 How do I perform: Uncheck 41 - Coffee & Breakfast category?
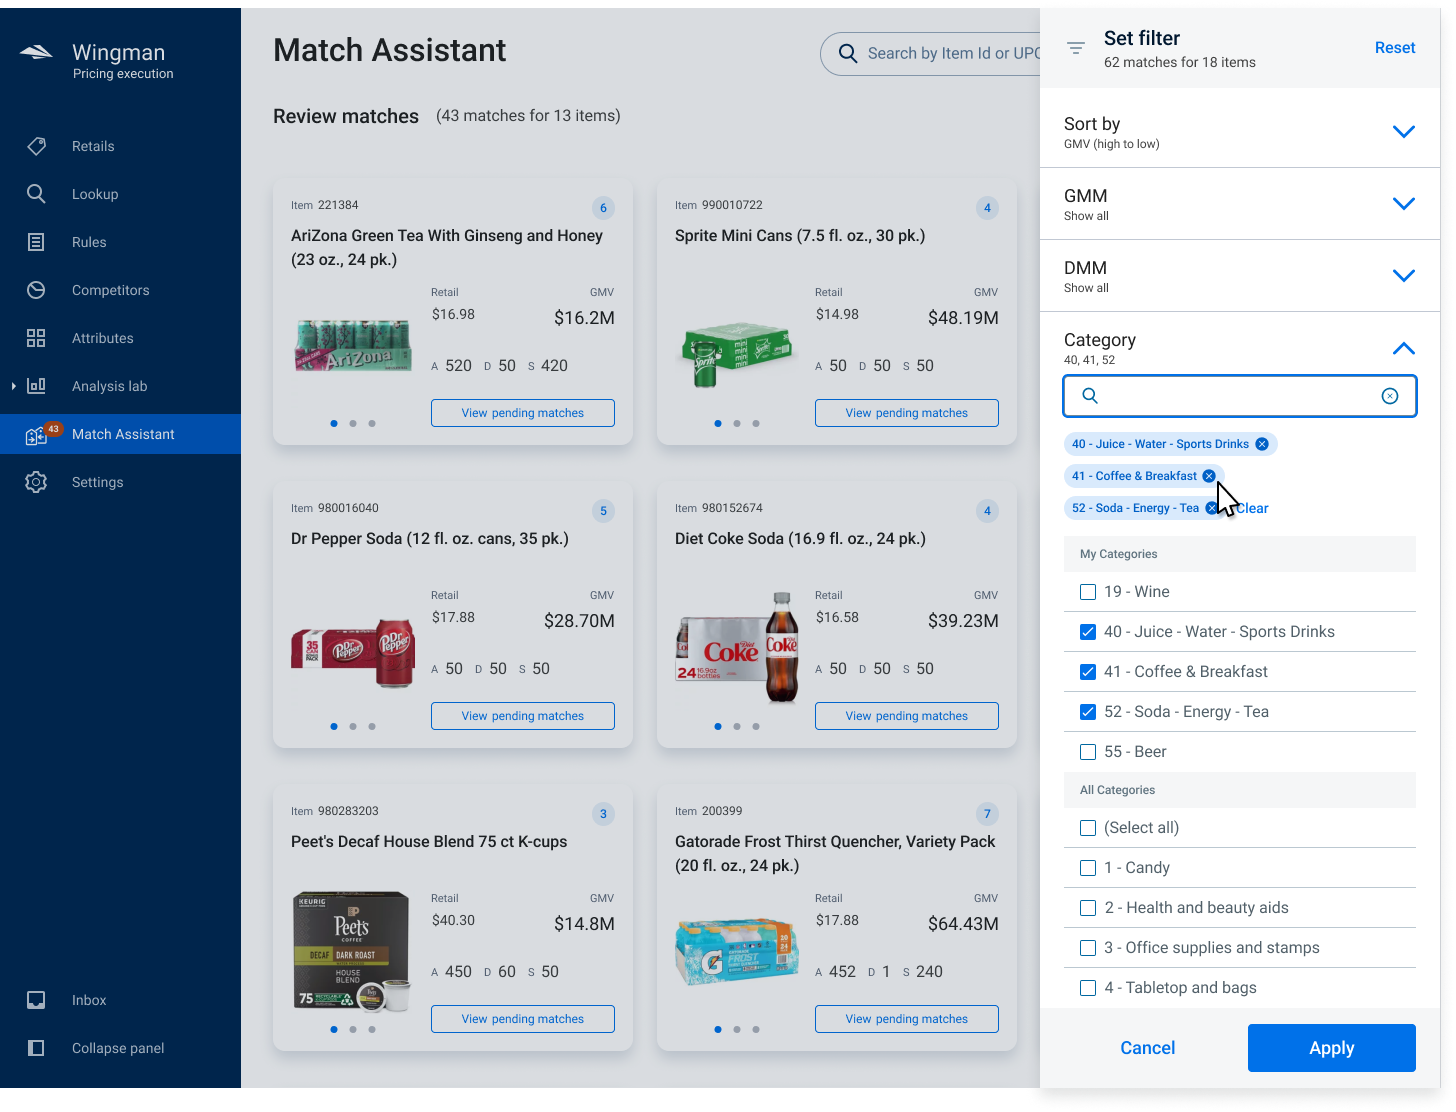1088,671
